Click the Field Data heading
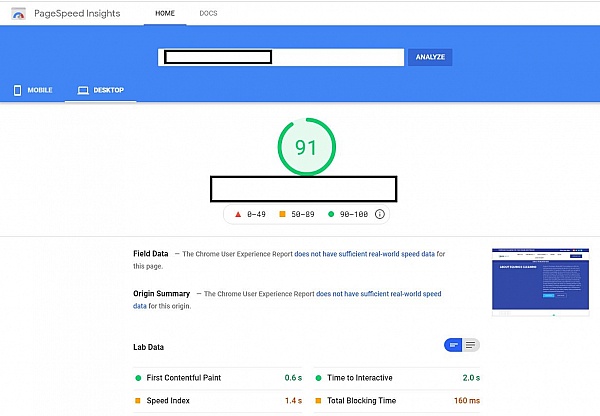The image size is (600, 416). (x=151, y=253)
